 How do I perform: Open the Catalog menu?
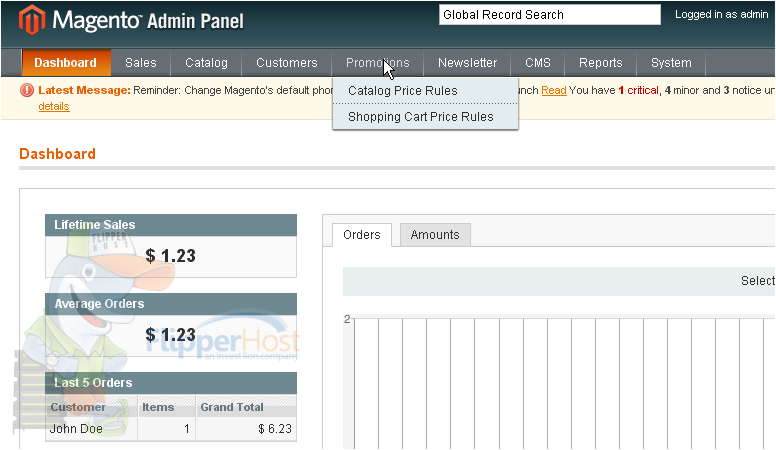tap(206, 63)
